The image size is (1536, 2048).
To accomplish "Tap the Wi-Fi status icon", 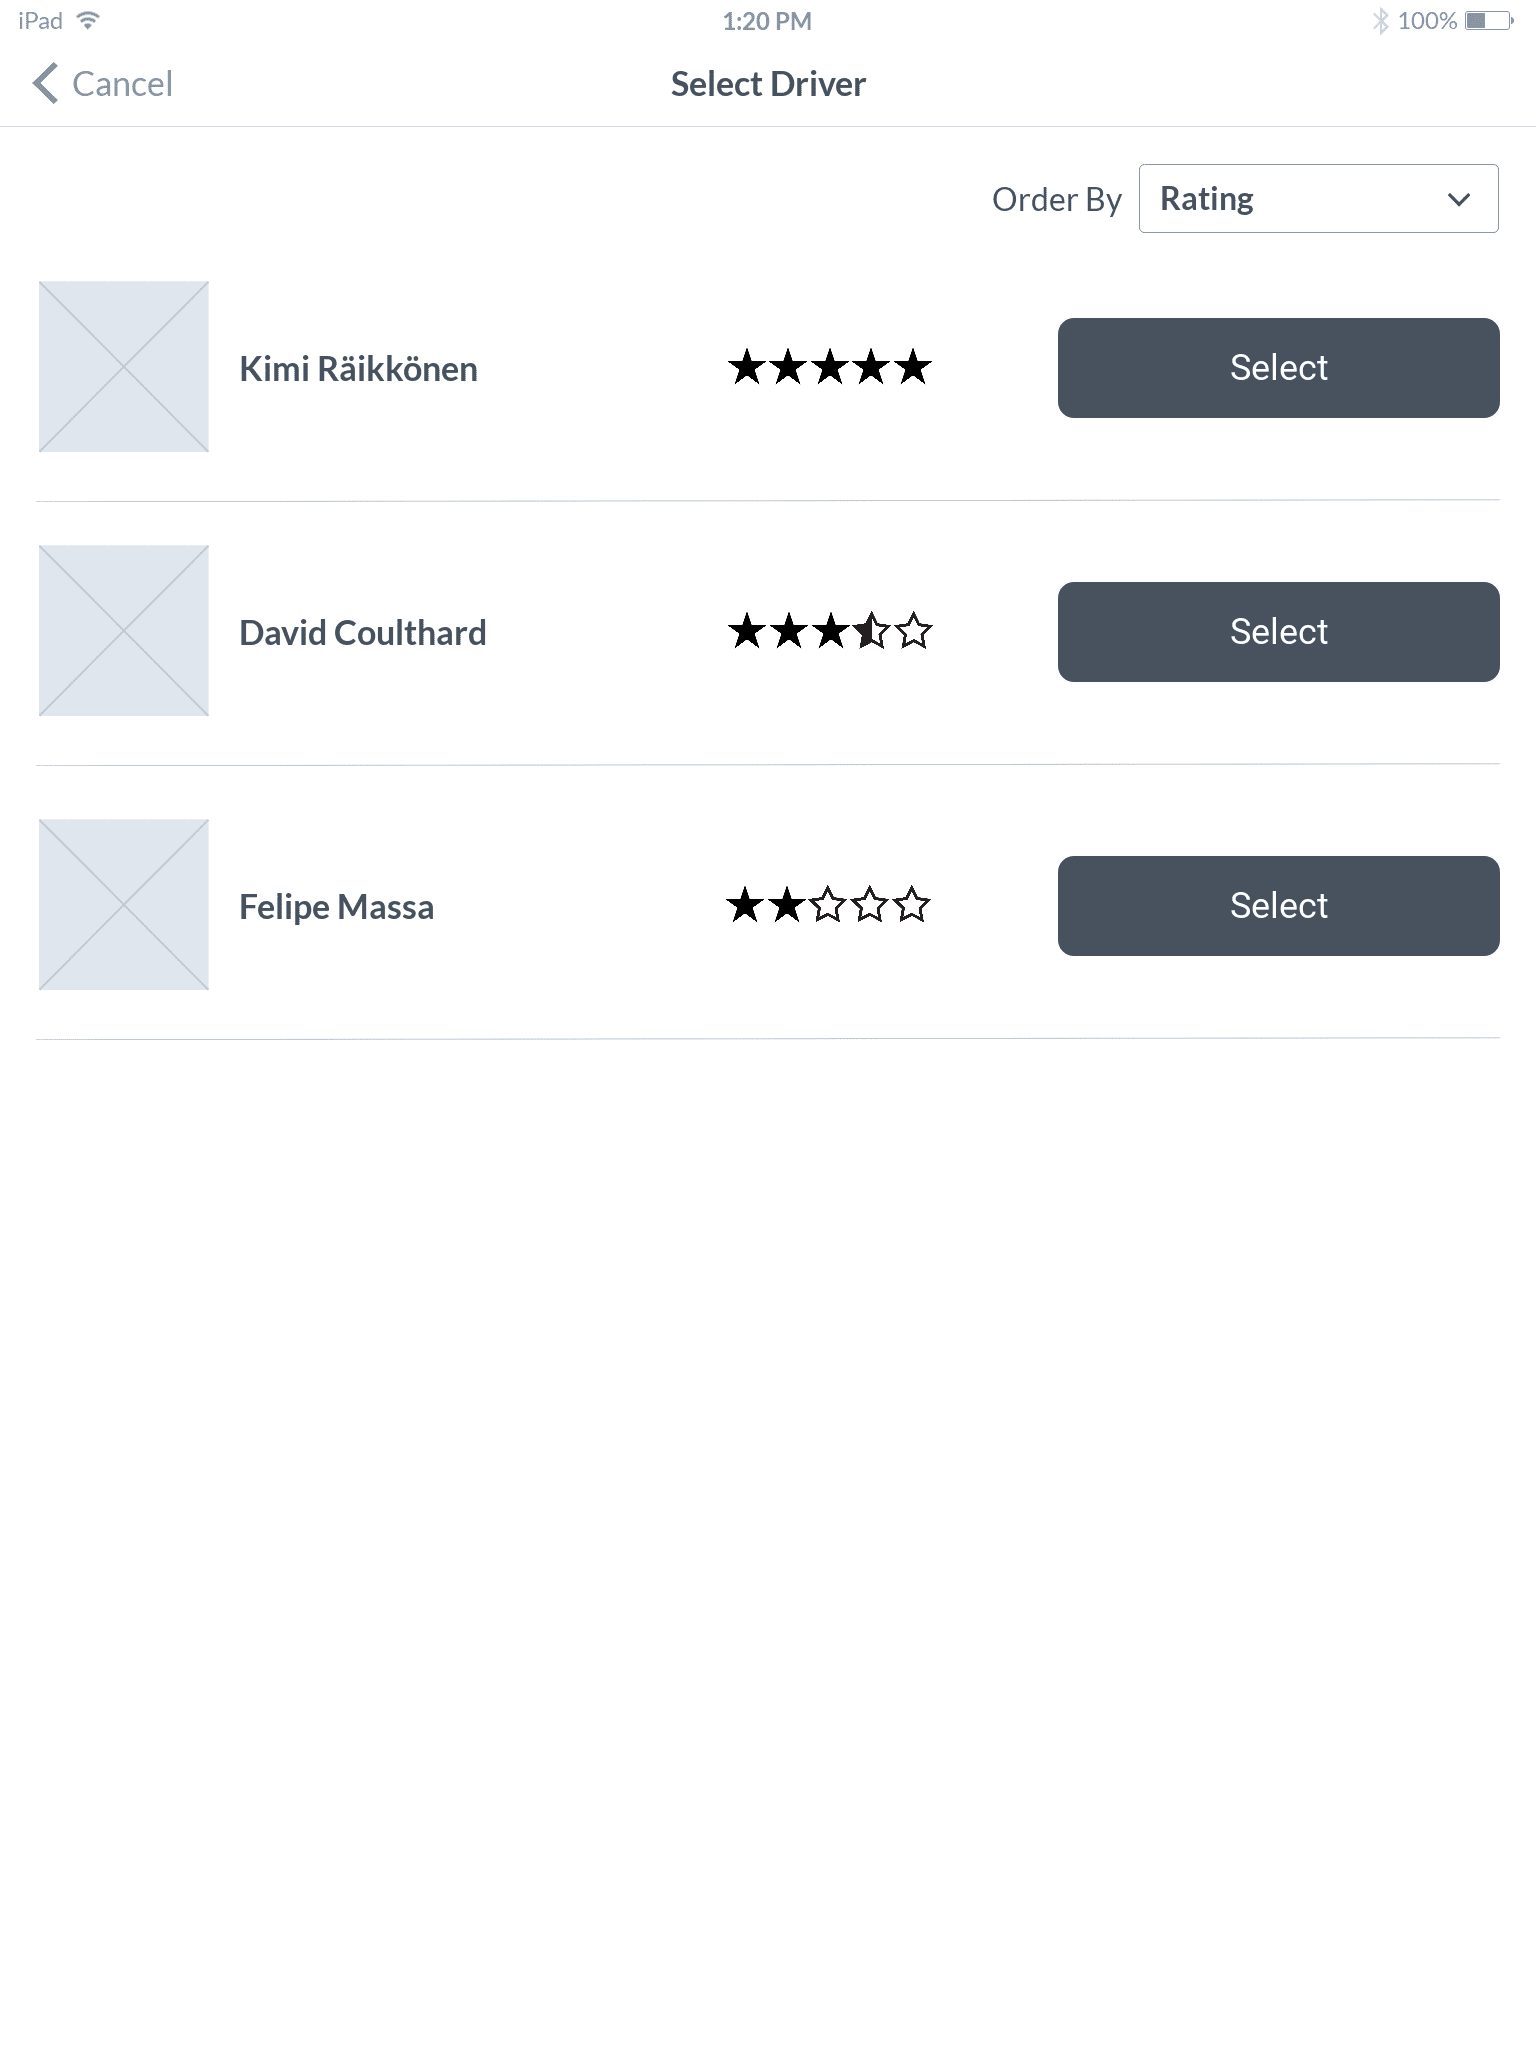I will coord(89,20).
